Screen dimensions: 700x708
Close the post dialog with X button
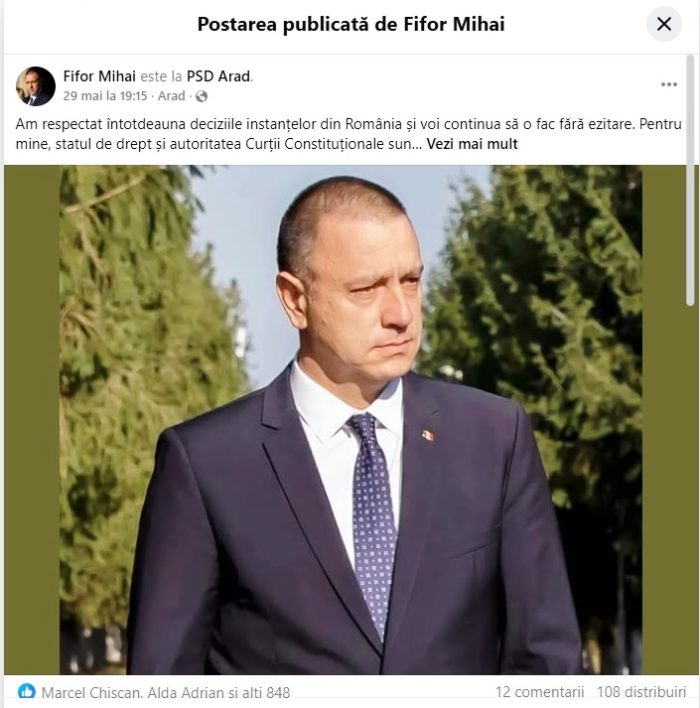(x=663, y=24)
